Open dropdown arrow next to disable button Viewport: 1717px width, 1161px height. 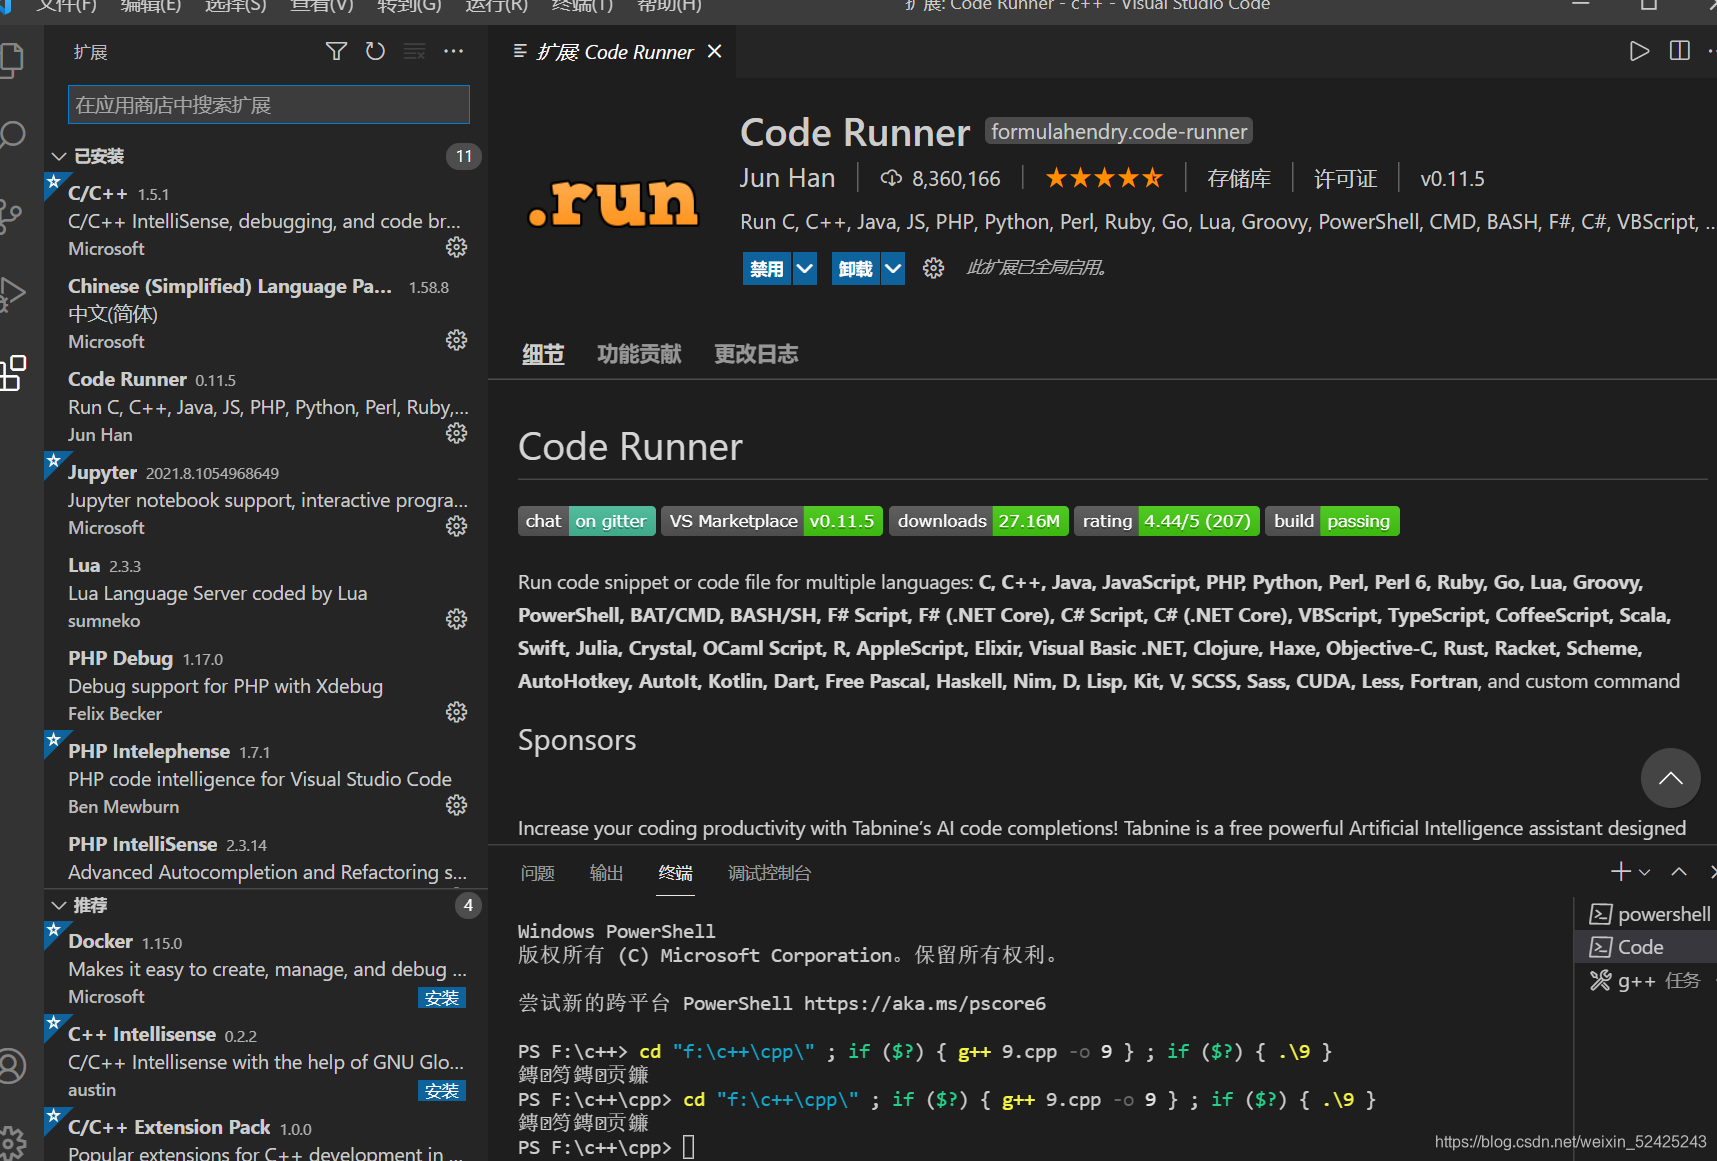pos(805,268)
